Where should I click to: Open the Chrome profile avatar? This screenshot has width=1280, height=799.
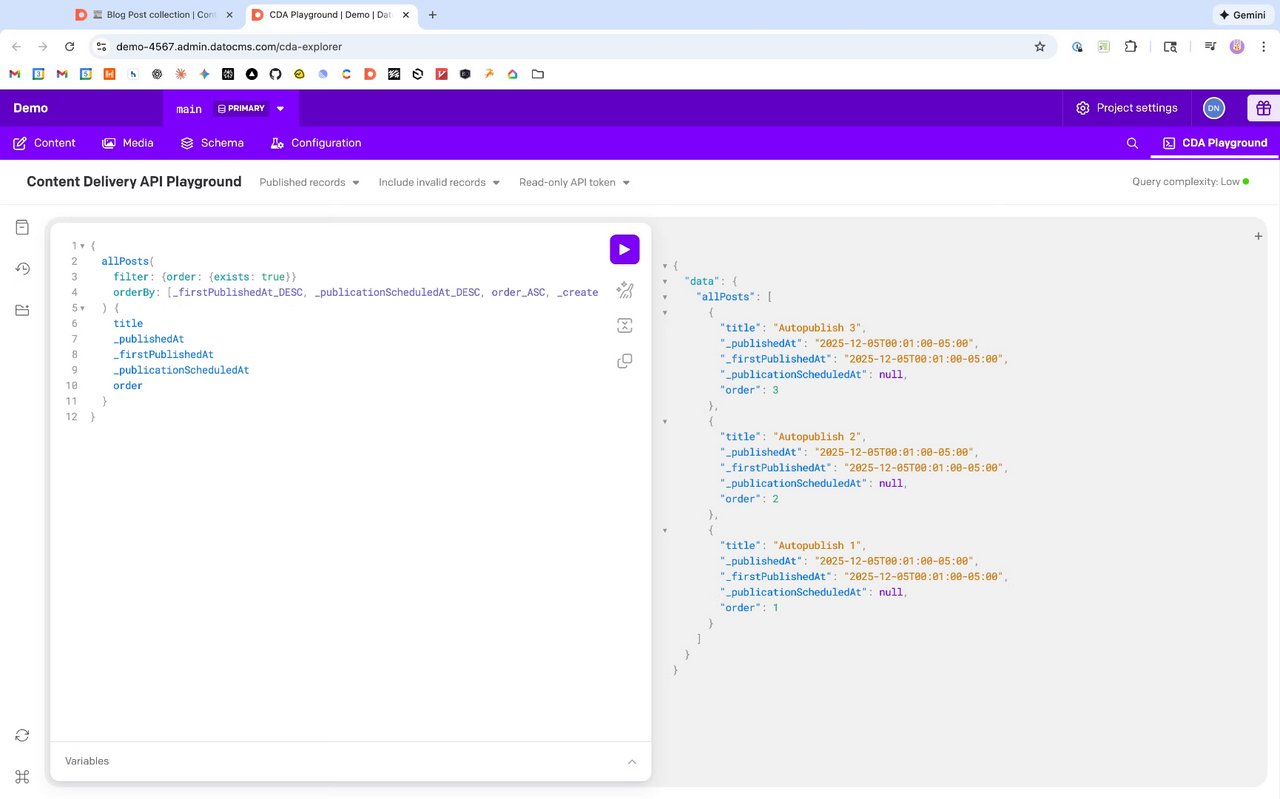[1237, 46]
